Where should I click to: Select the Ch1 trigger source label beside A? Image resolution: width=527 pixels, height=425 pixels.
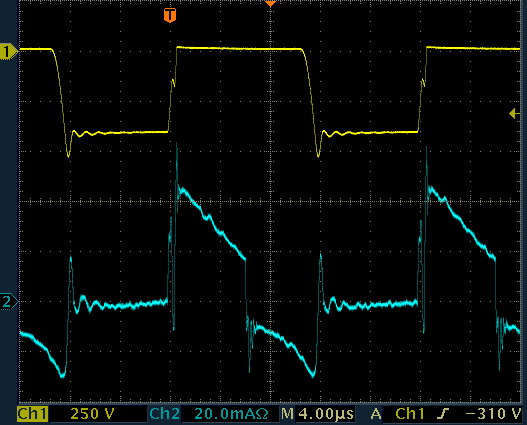coord(410,414)
